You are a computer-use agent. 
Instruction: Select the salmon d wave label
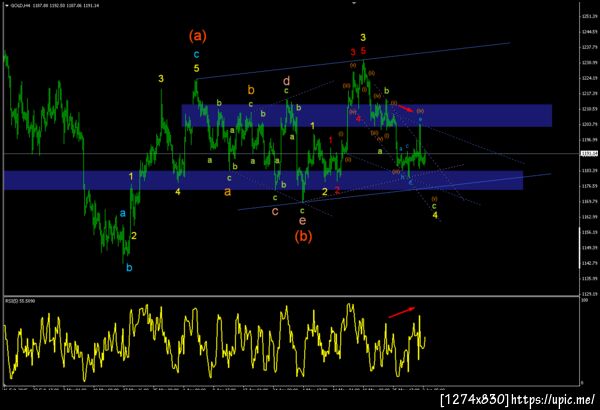[x=286, y=80]
